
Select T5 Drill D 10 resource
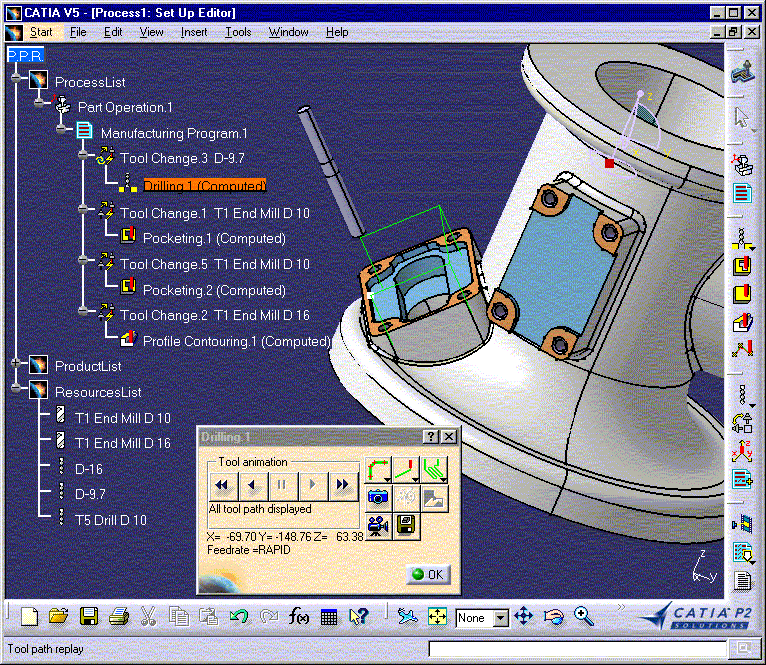pos(110,520)
